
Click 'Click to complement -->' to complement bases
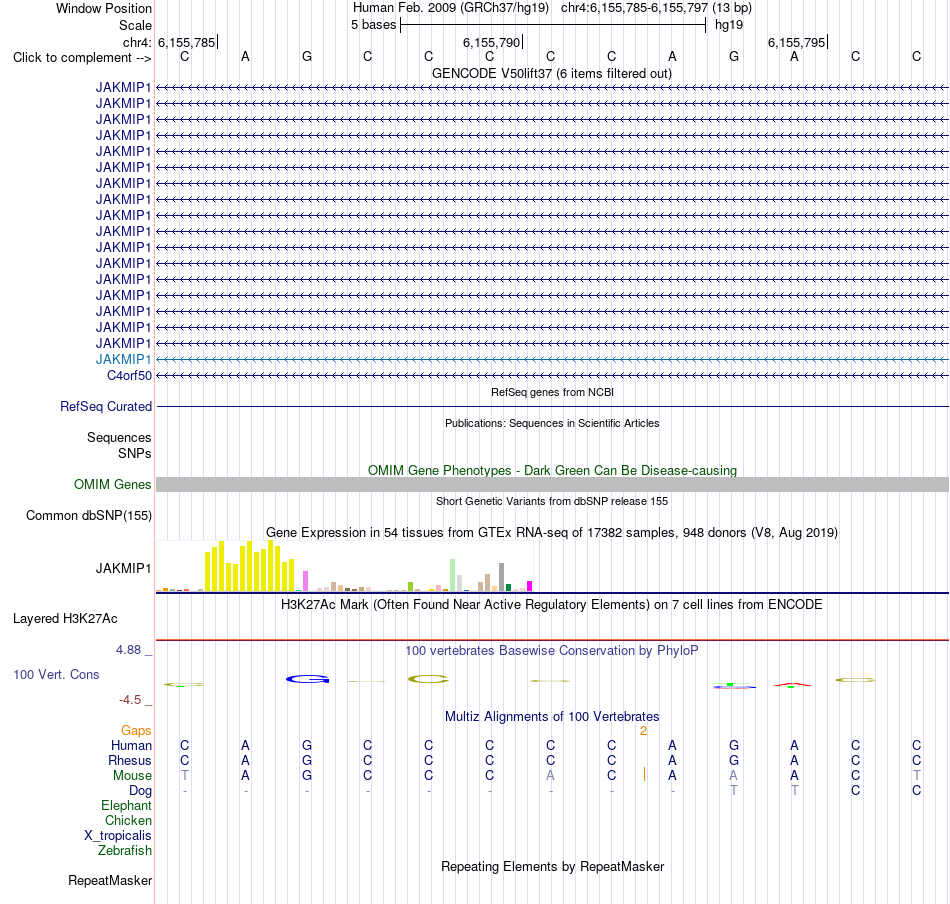click(x=82, y=58)
